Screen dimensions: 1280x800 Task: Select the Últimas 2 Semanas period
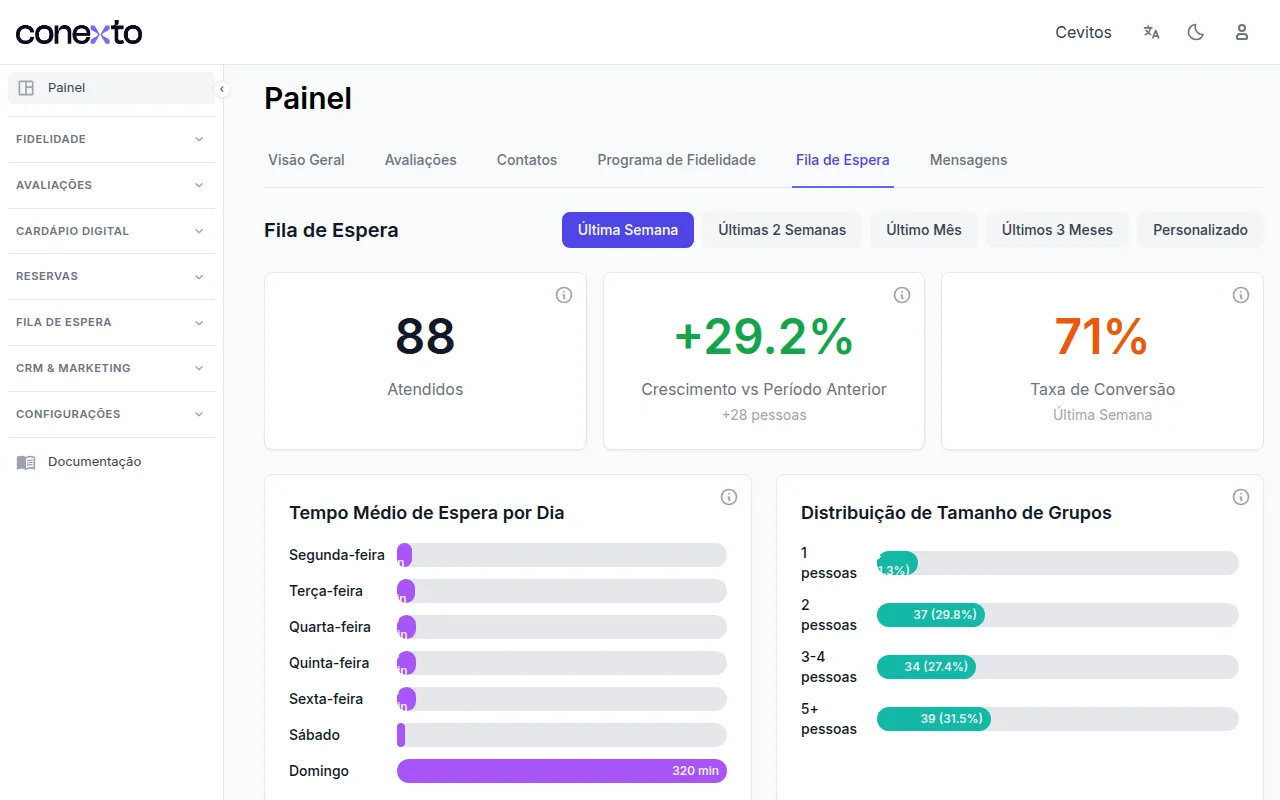click(782, 230)
